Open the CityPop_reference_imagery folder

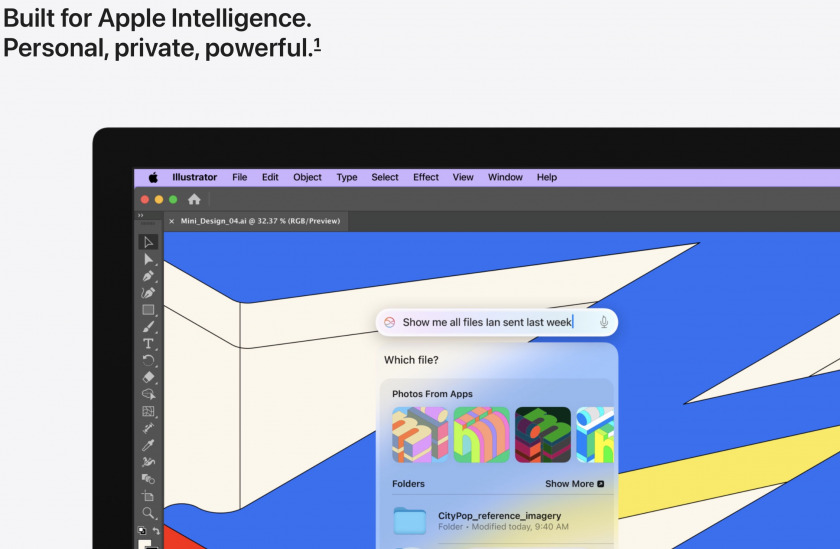pos(502,521)
